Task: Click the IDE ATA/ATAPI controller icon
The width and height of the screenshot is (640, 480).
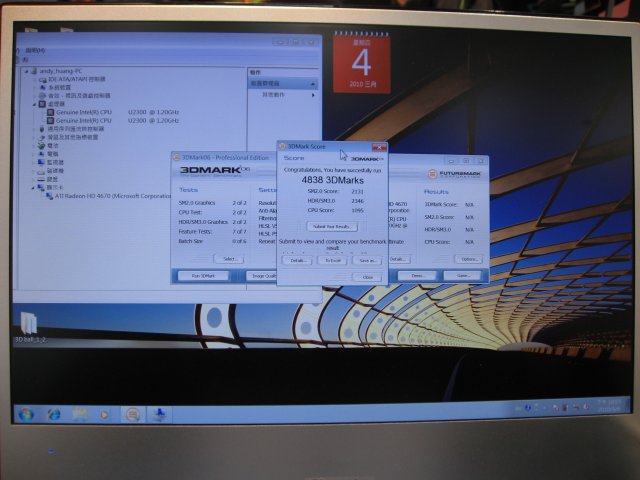Action: click(x=42, y=79)
